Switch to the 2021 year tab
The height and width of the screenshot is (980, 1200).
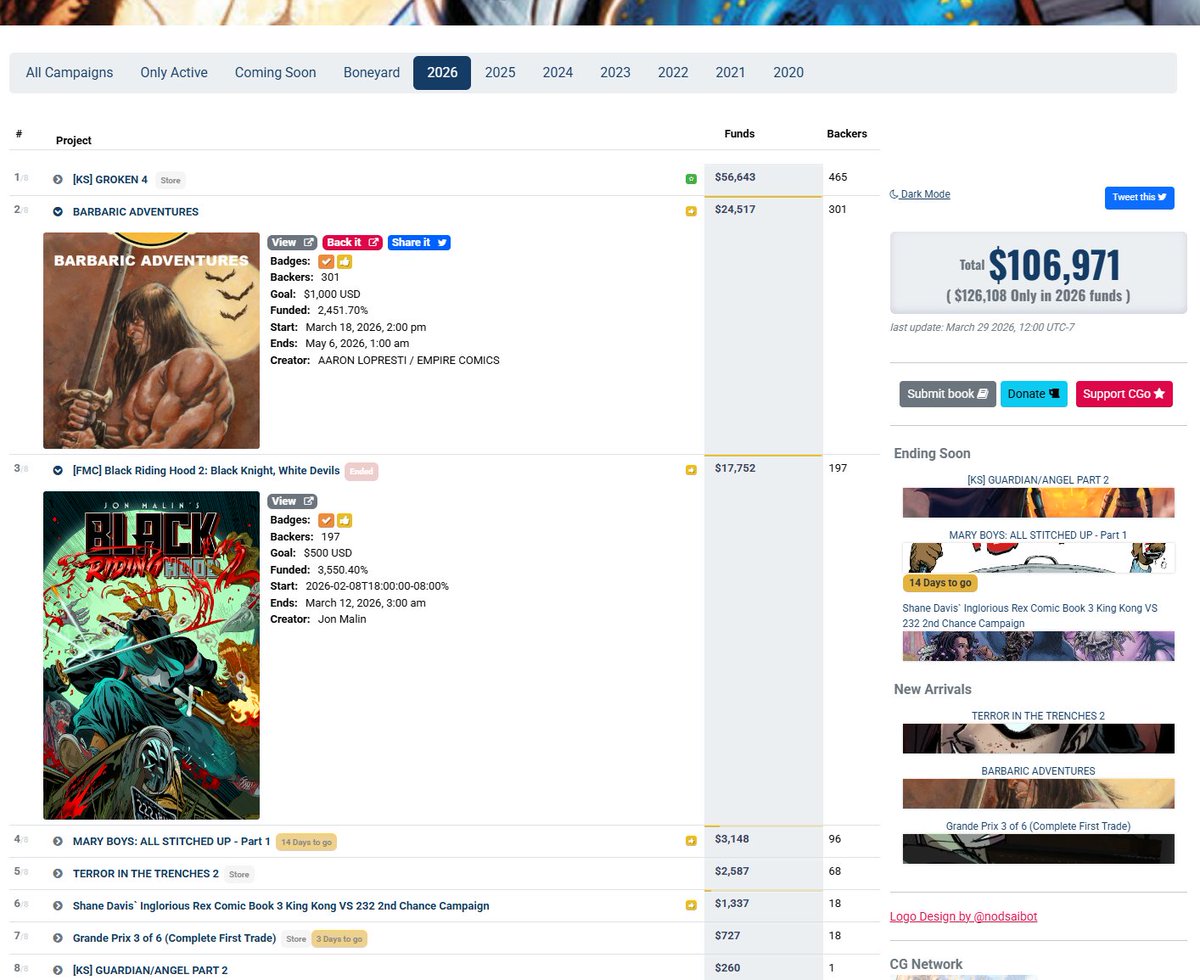pyautogui.click(x=730, y=73)
